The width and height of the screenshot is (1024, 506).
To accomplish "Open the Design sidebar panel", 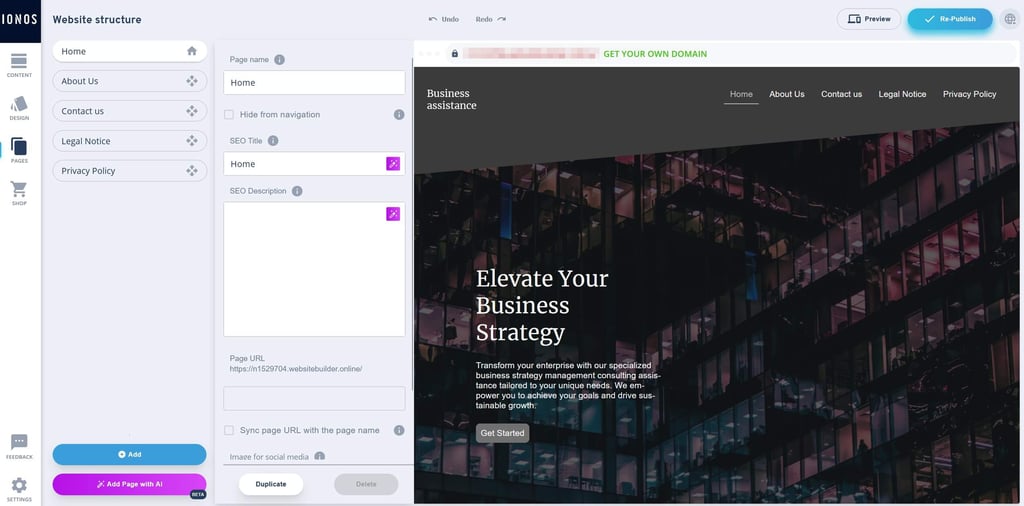I will (19, 108).
